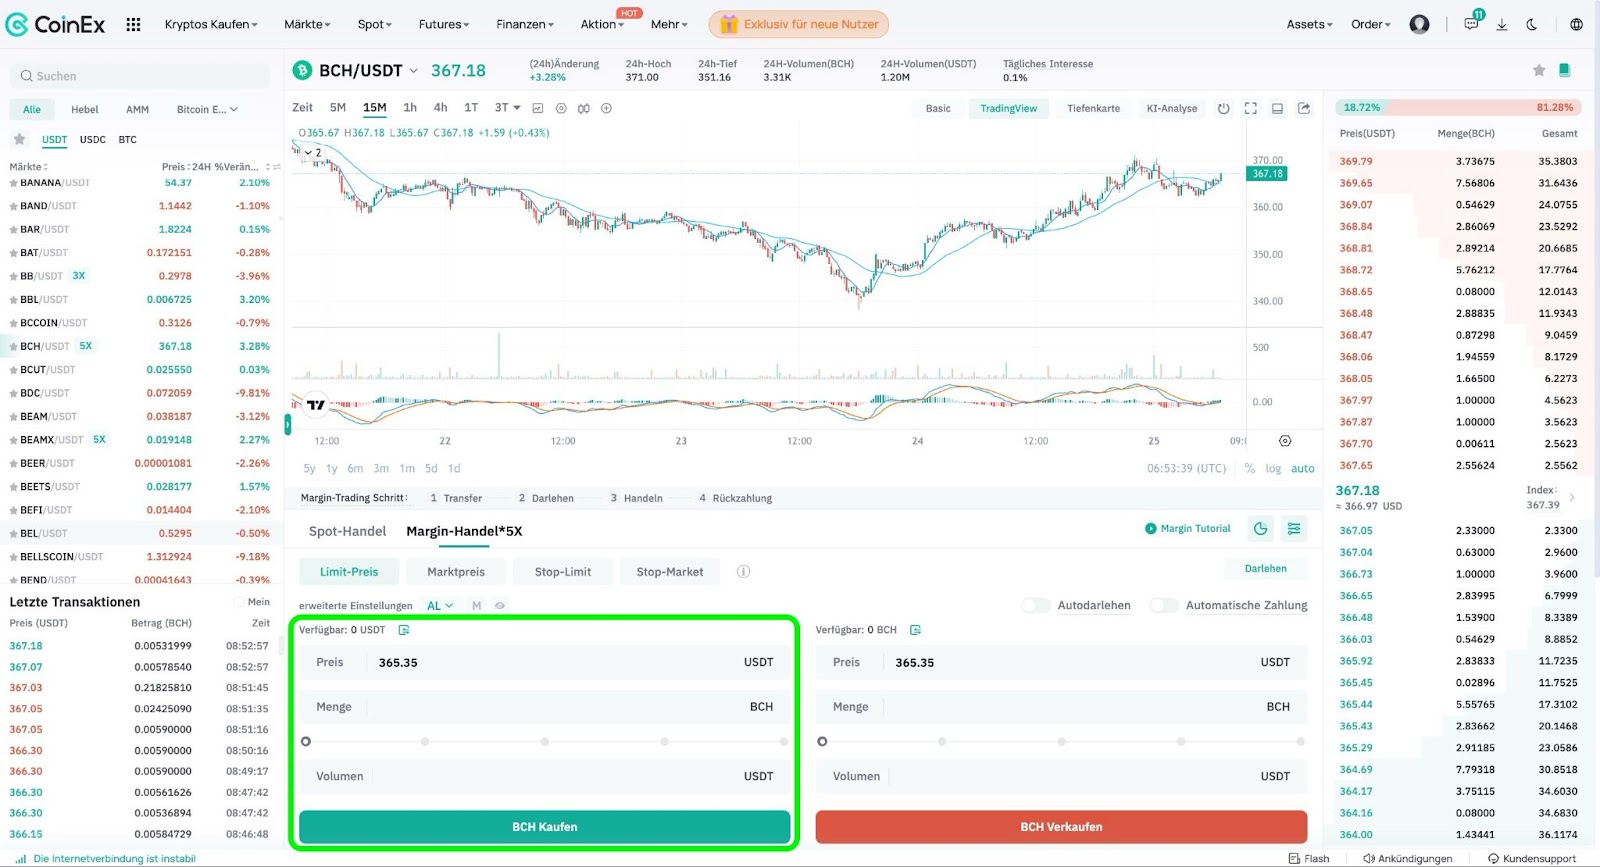Image resolution: width=1600 pixels, height=867 pixels.
Task: Open chart indicators icon next to timeframes
Action: [538, 108]
